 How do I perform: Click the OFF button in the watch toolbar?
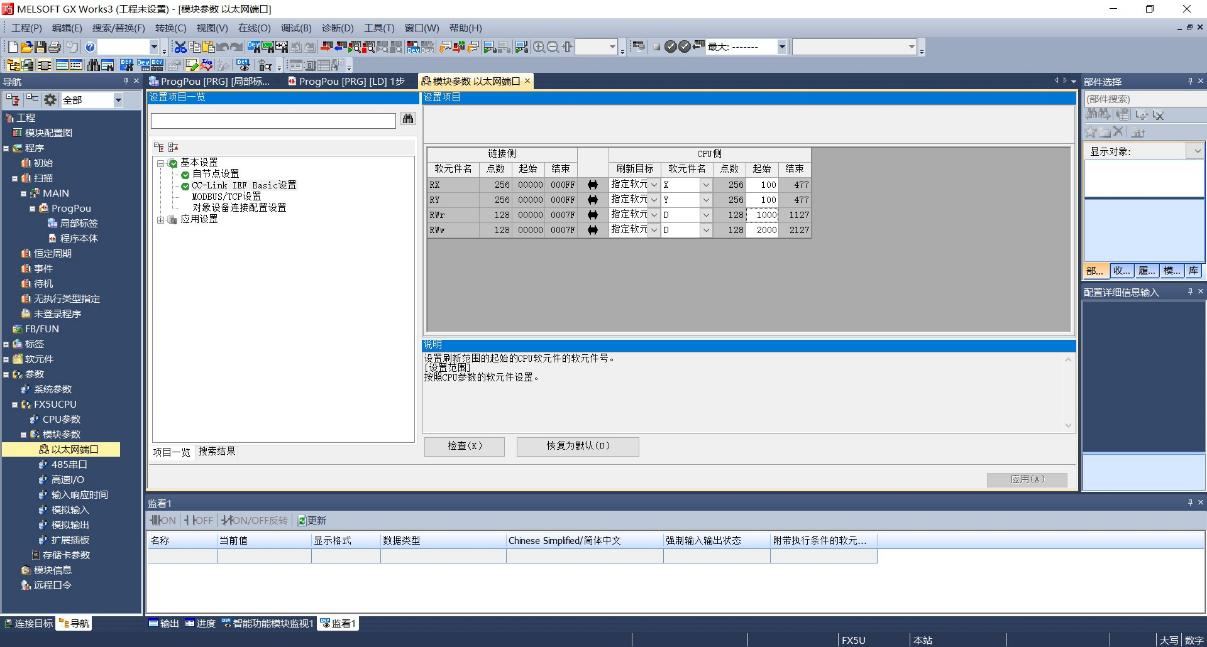pyautogui.click(x=199, y=520)
